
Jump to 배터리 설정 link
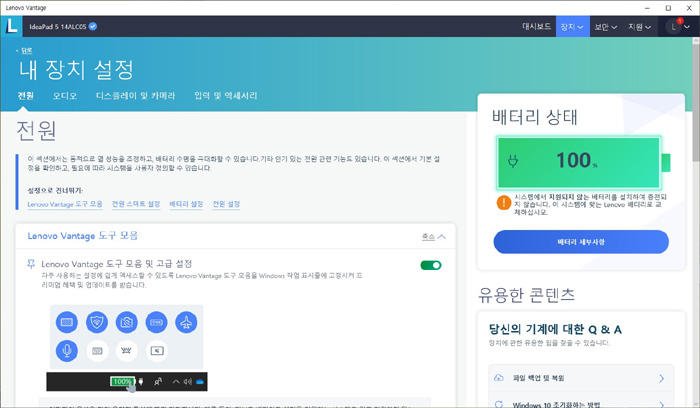click(186, 204)
